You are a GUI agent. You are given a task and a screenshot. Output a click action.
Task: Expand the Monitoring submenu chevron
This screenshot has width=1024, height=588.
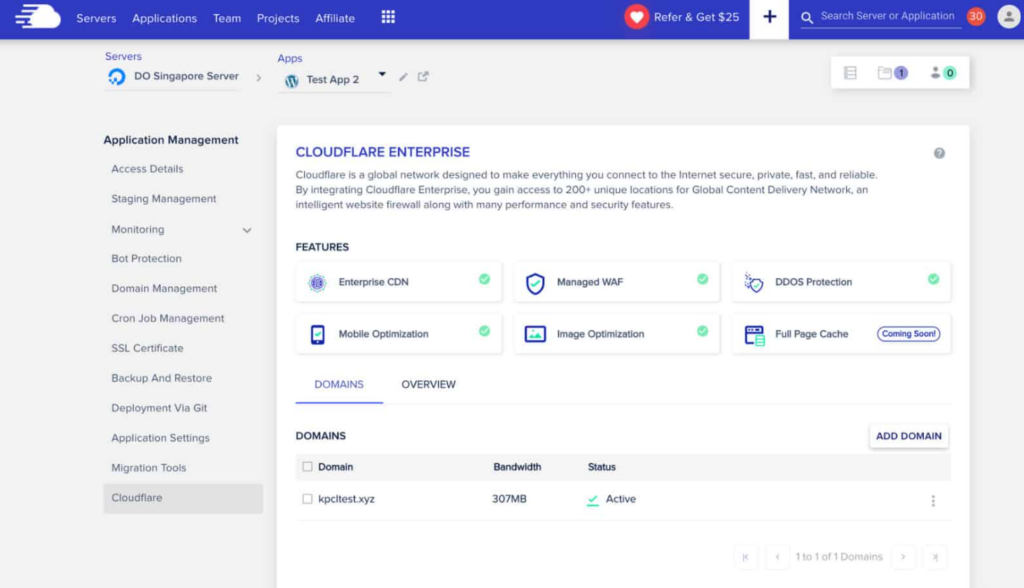click(247, 230)
